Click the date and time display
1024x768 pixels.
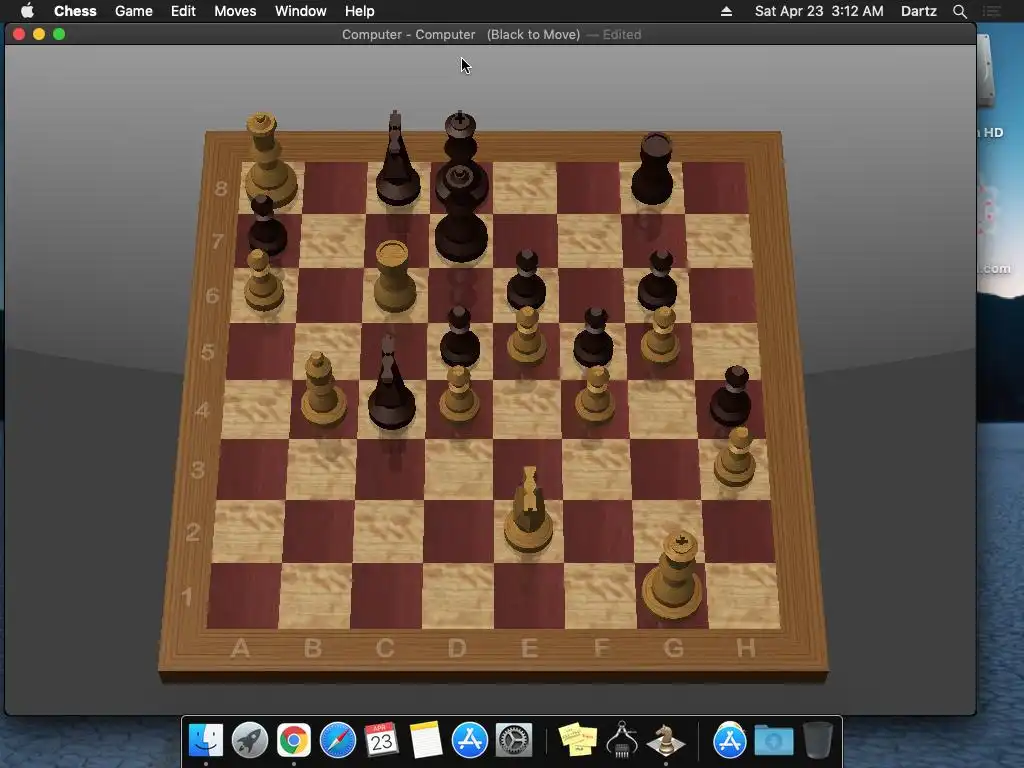pyautogui.click(x=819, y=11)
